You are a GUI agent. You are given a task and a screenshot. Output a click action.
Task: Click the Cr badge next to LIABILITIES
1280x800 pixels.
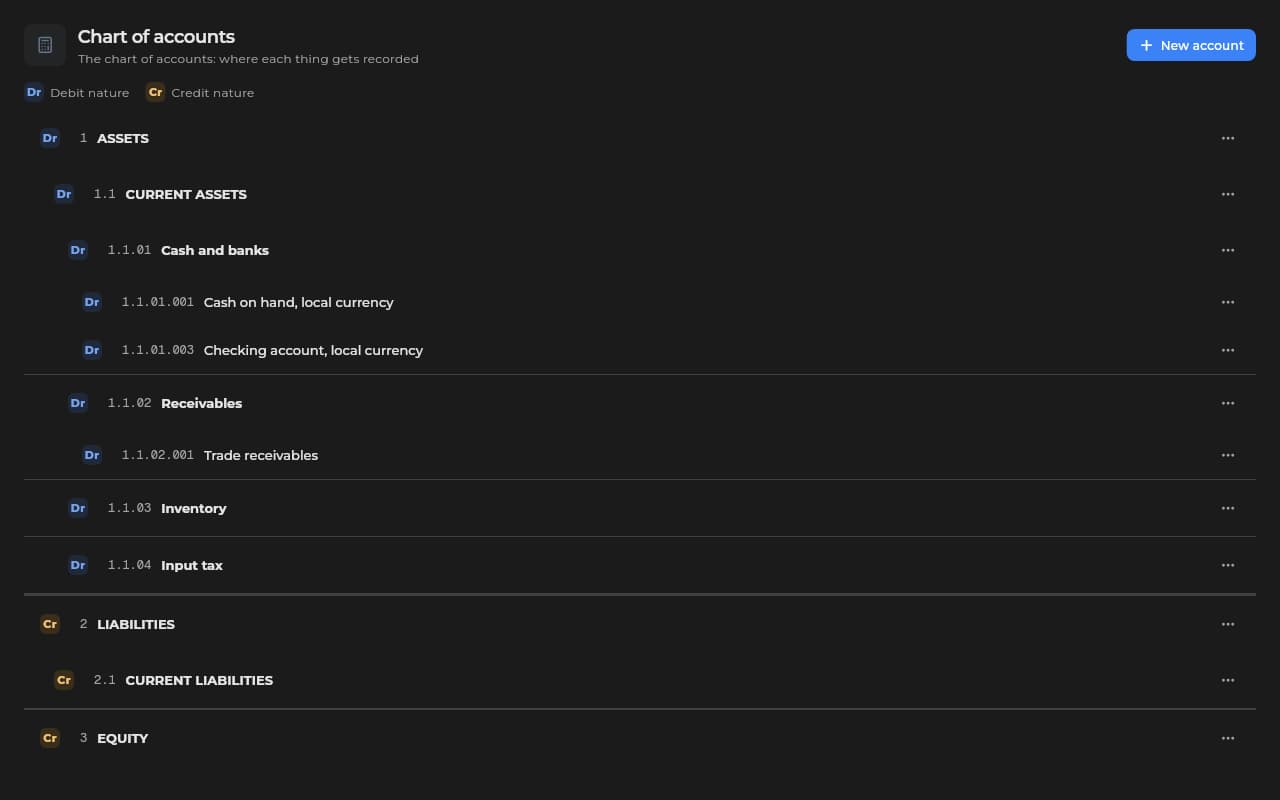click(x=50, y=624)
